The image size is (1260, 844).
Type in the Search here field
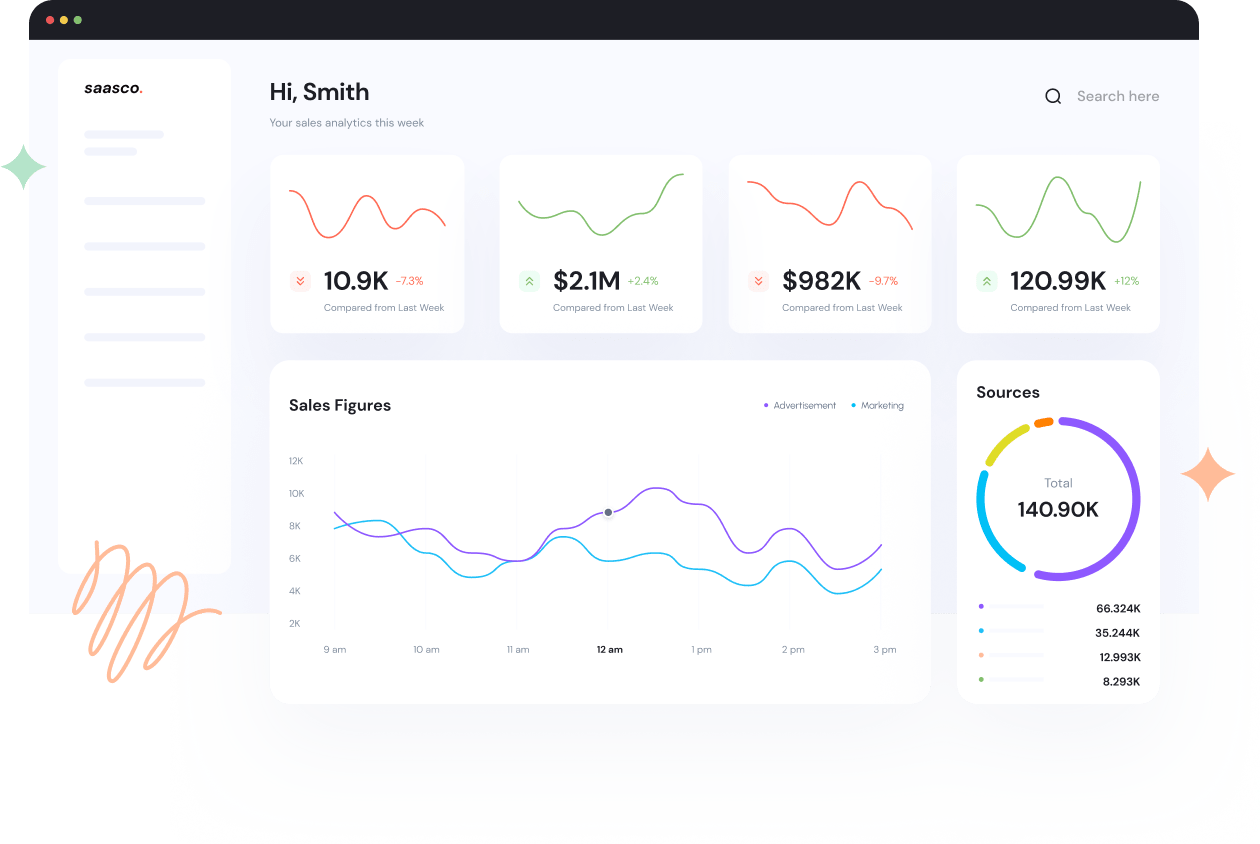(x=1117, y=97)
